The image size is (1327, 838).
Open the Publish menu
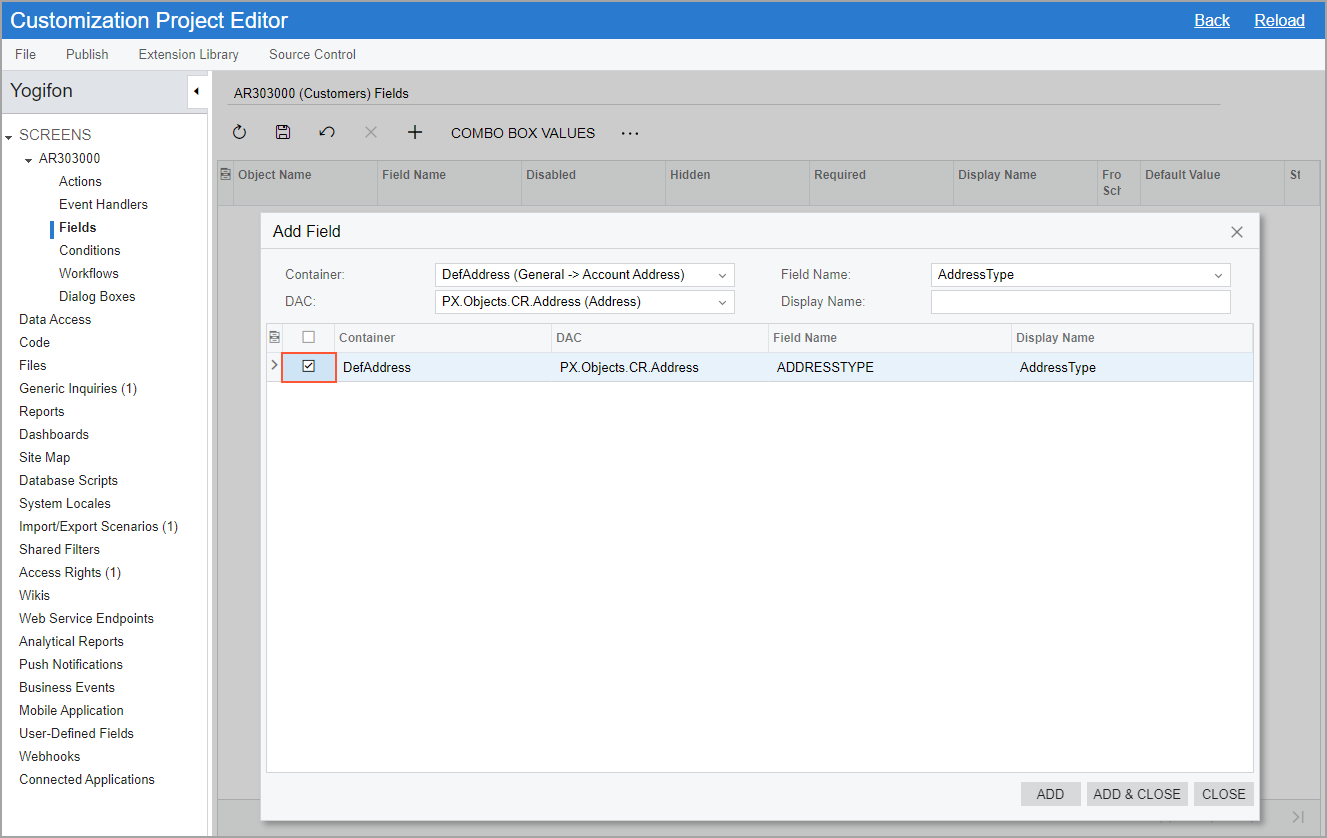(x=87, y=54)
